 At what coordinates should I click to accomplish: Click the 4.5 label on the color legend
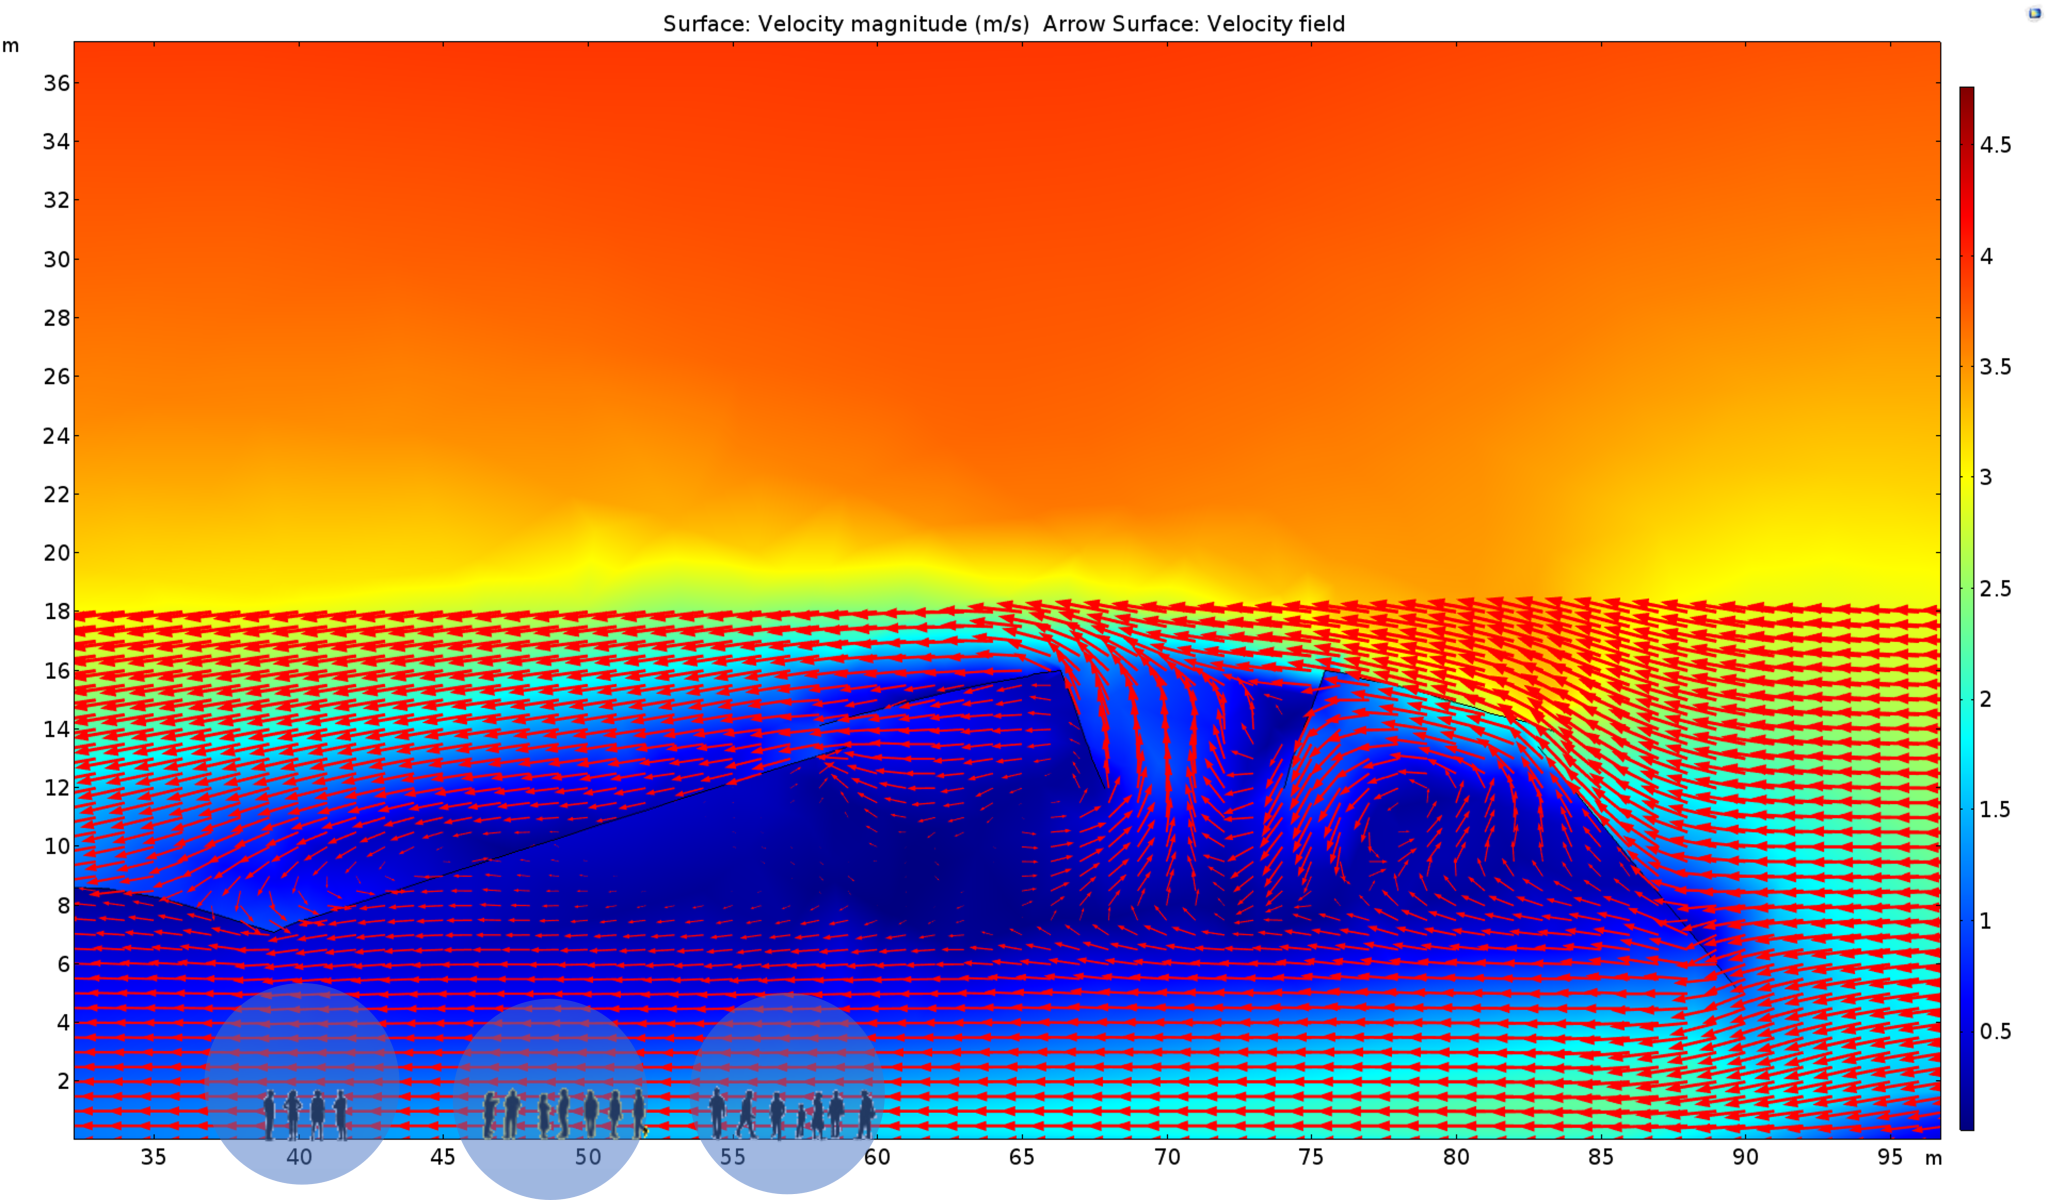pos(1995,146)
